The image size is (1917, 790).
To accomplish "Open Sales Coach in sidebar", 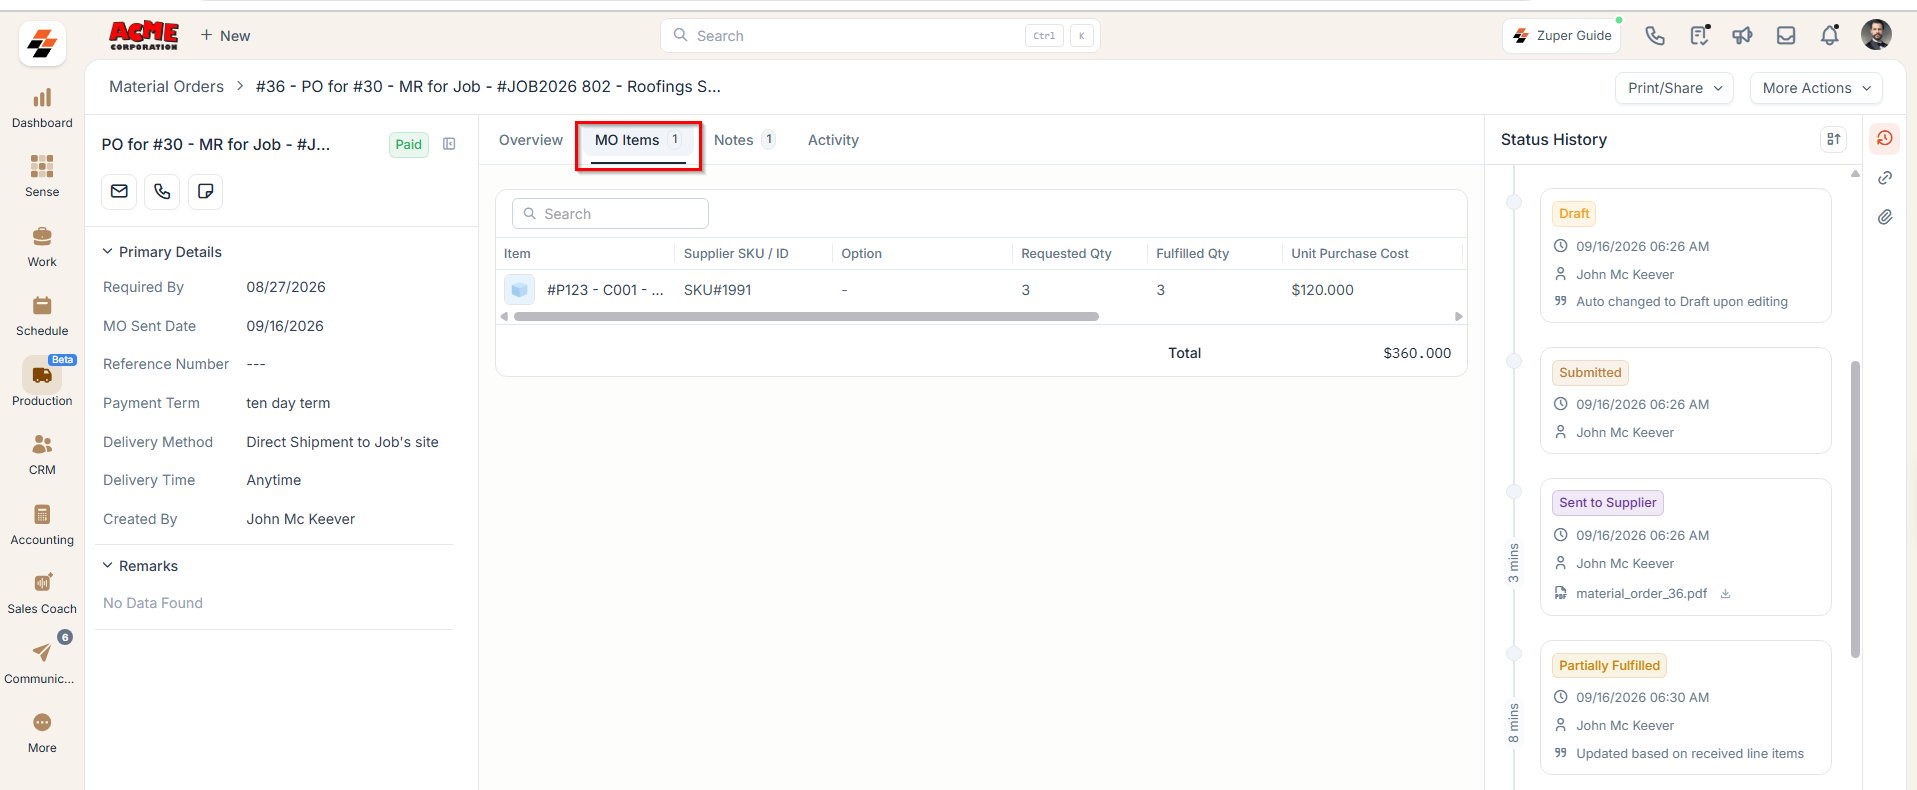I will tap(42, 583).
